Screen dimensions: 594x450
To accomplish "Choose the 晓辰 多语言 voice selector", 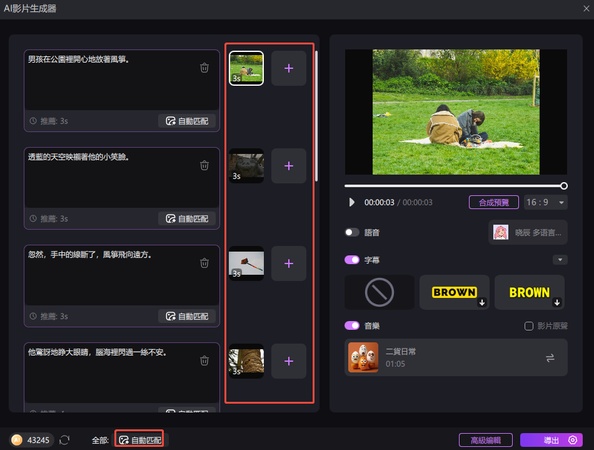I will [528, 232].
